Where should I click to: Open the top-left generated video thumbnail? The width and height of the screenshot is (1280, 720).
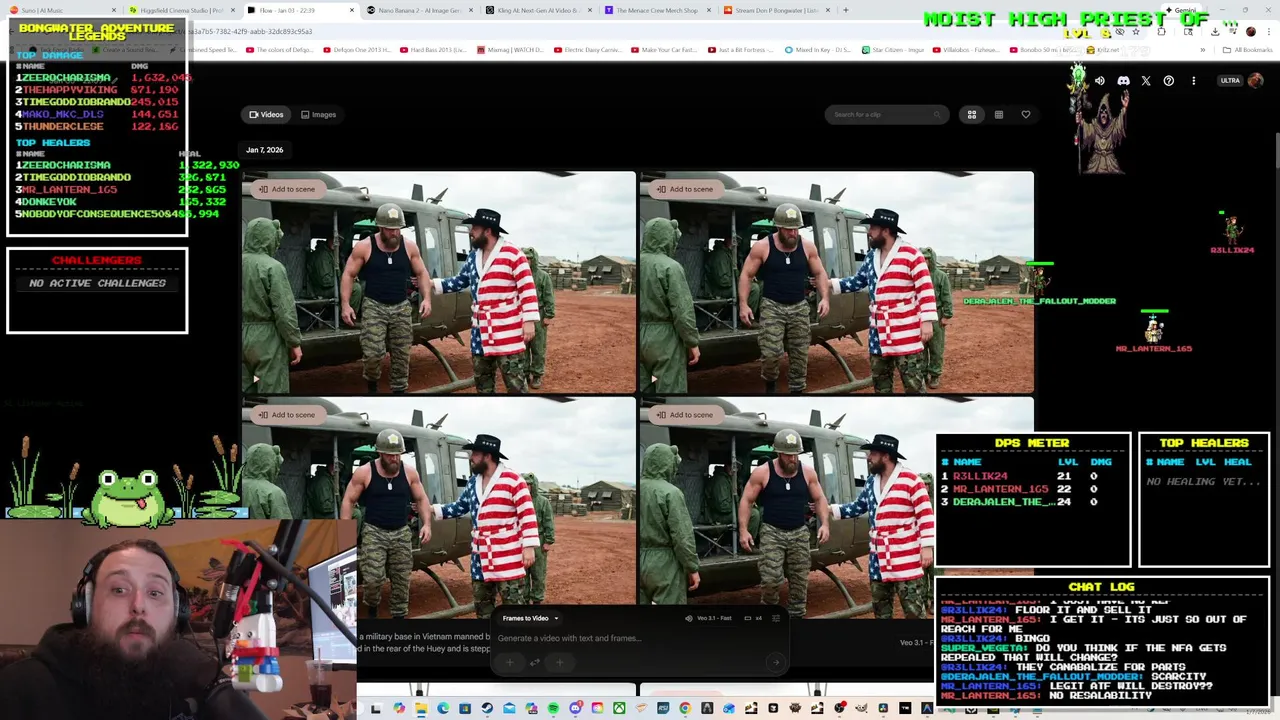(x=438, y=282)
